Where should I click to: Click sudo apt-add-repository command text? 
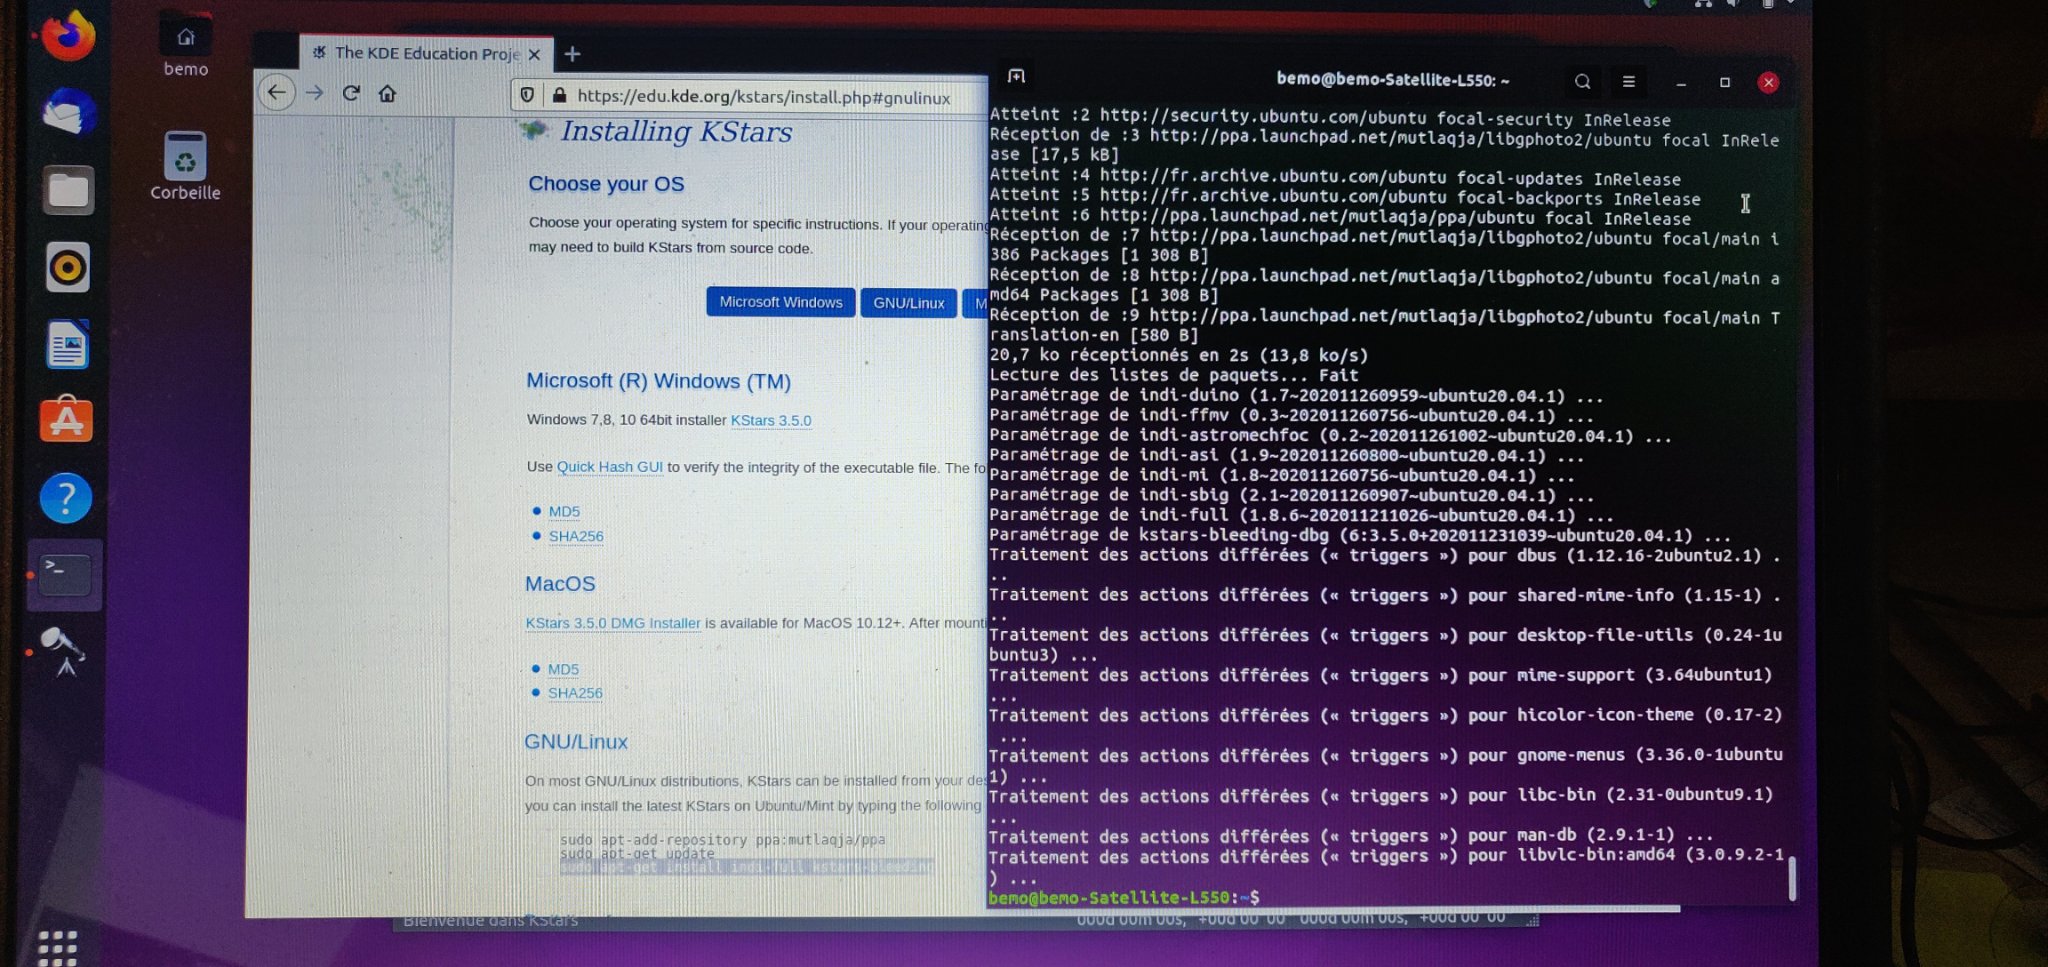[x=722, y=839]
